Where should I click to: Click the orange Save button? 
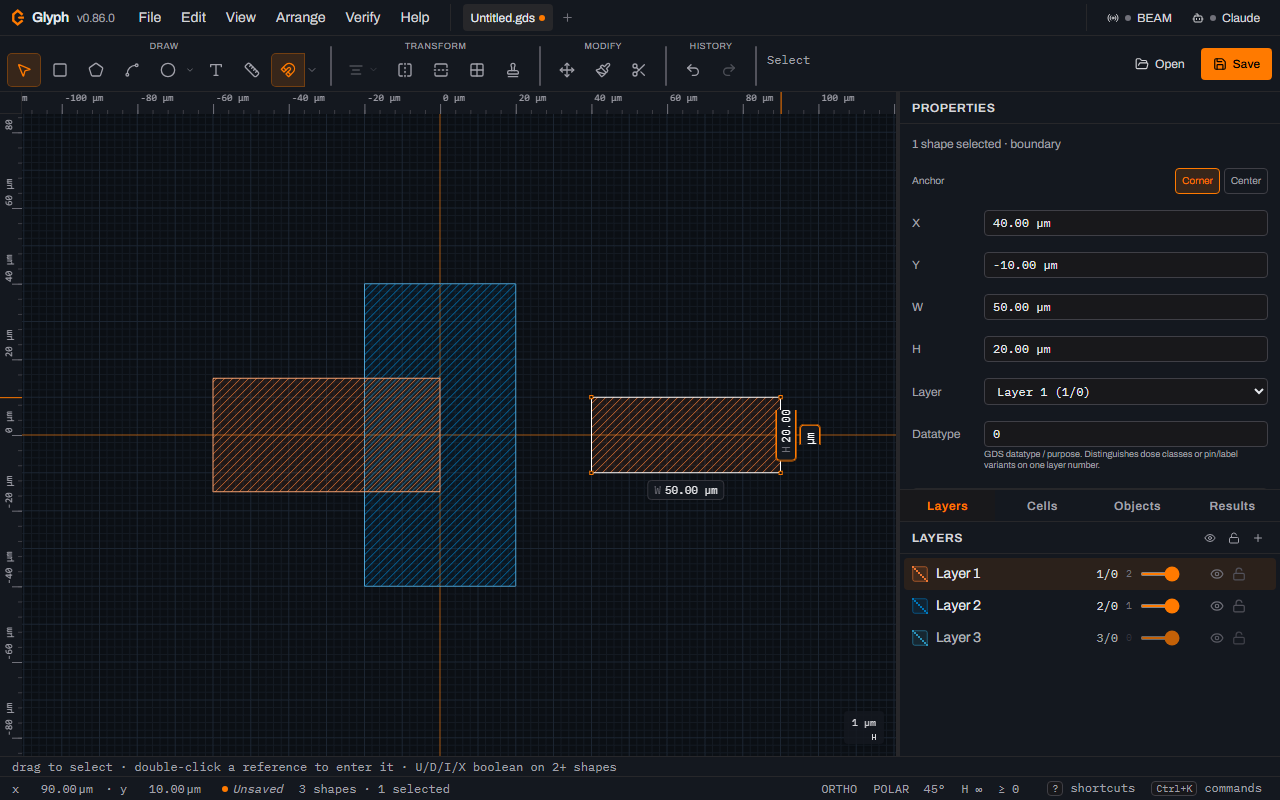(1236, 64)
